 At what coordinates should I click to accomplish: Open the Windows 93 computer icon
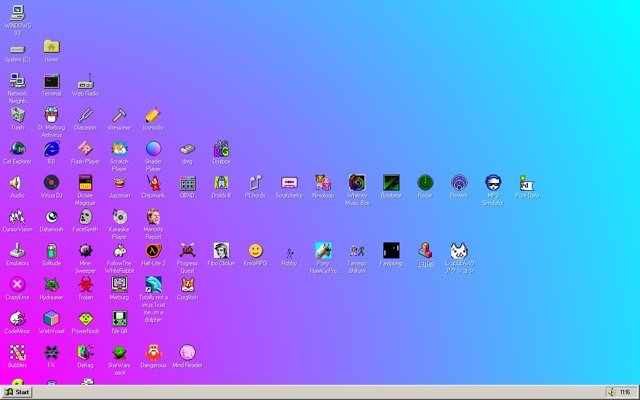pos(18,13)
